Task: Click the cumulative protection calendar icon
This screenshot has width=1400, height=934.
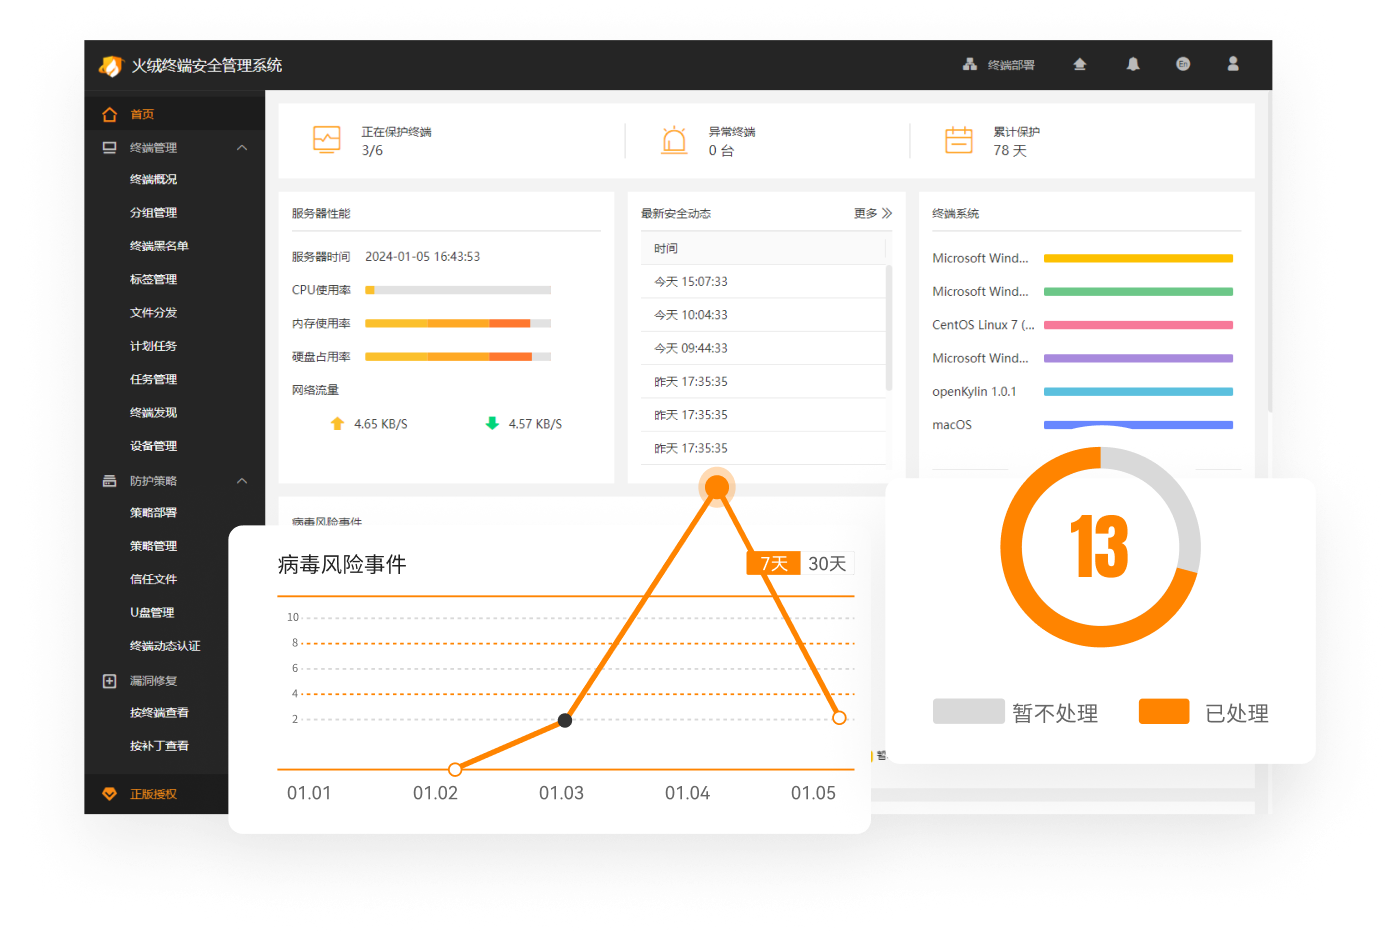Action: pos(959,140)
